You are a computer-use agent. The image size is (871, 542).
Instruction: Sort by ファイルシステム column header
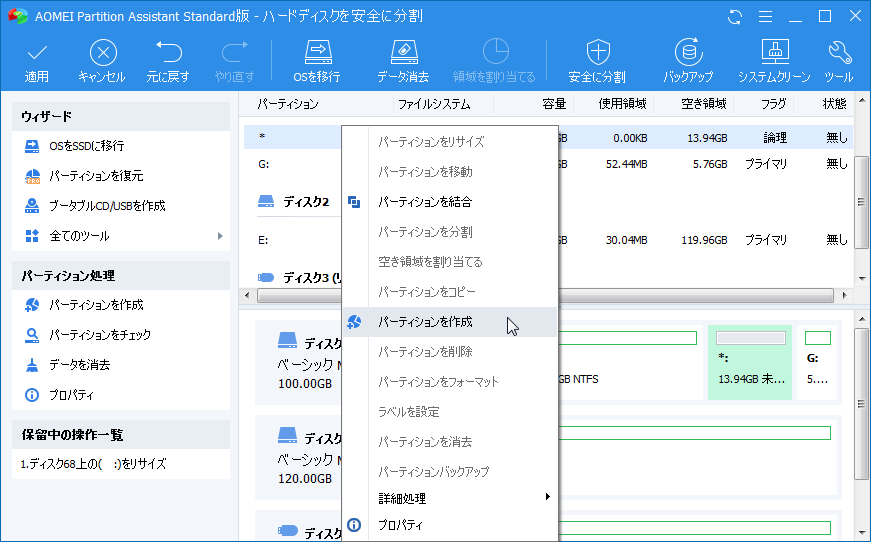point(434,104)
